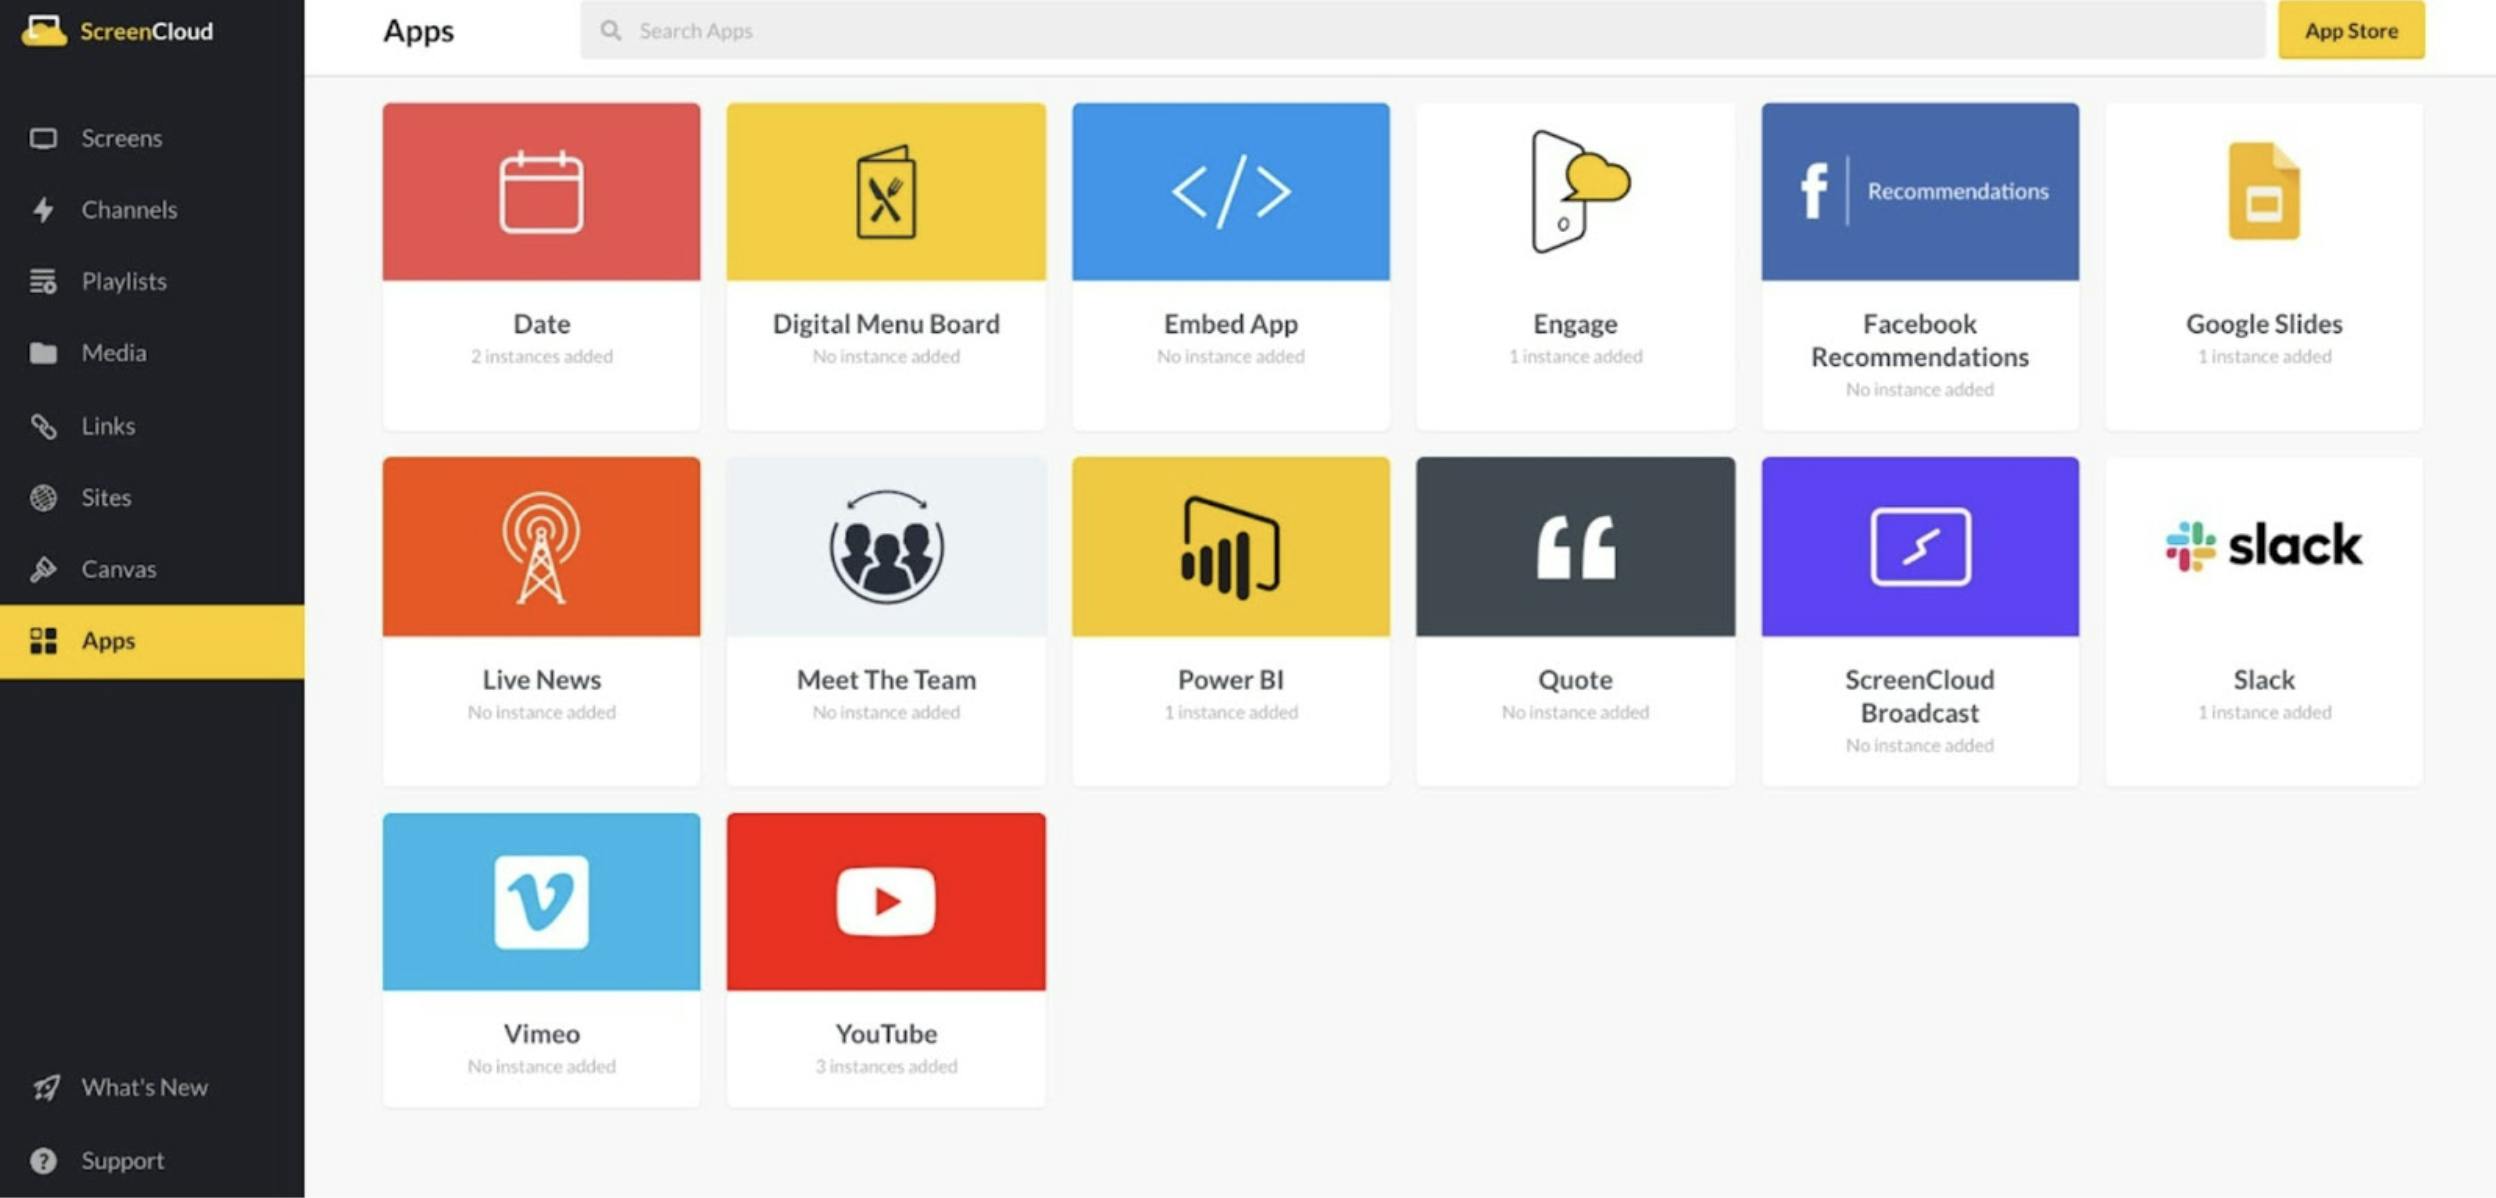2496x1198 pixels.
Task: Open the App Store button
Action: pos(2351,31)
